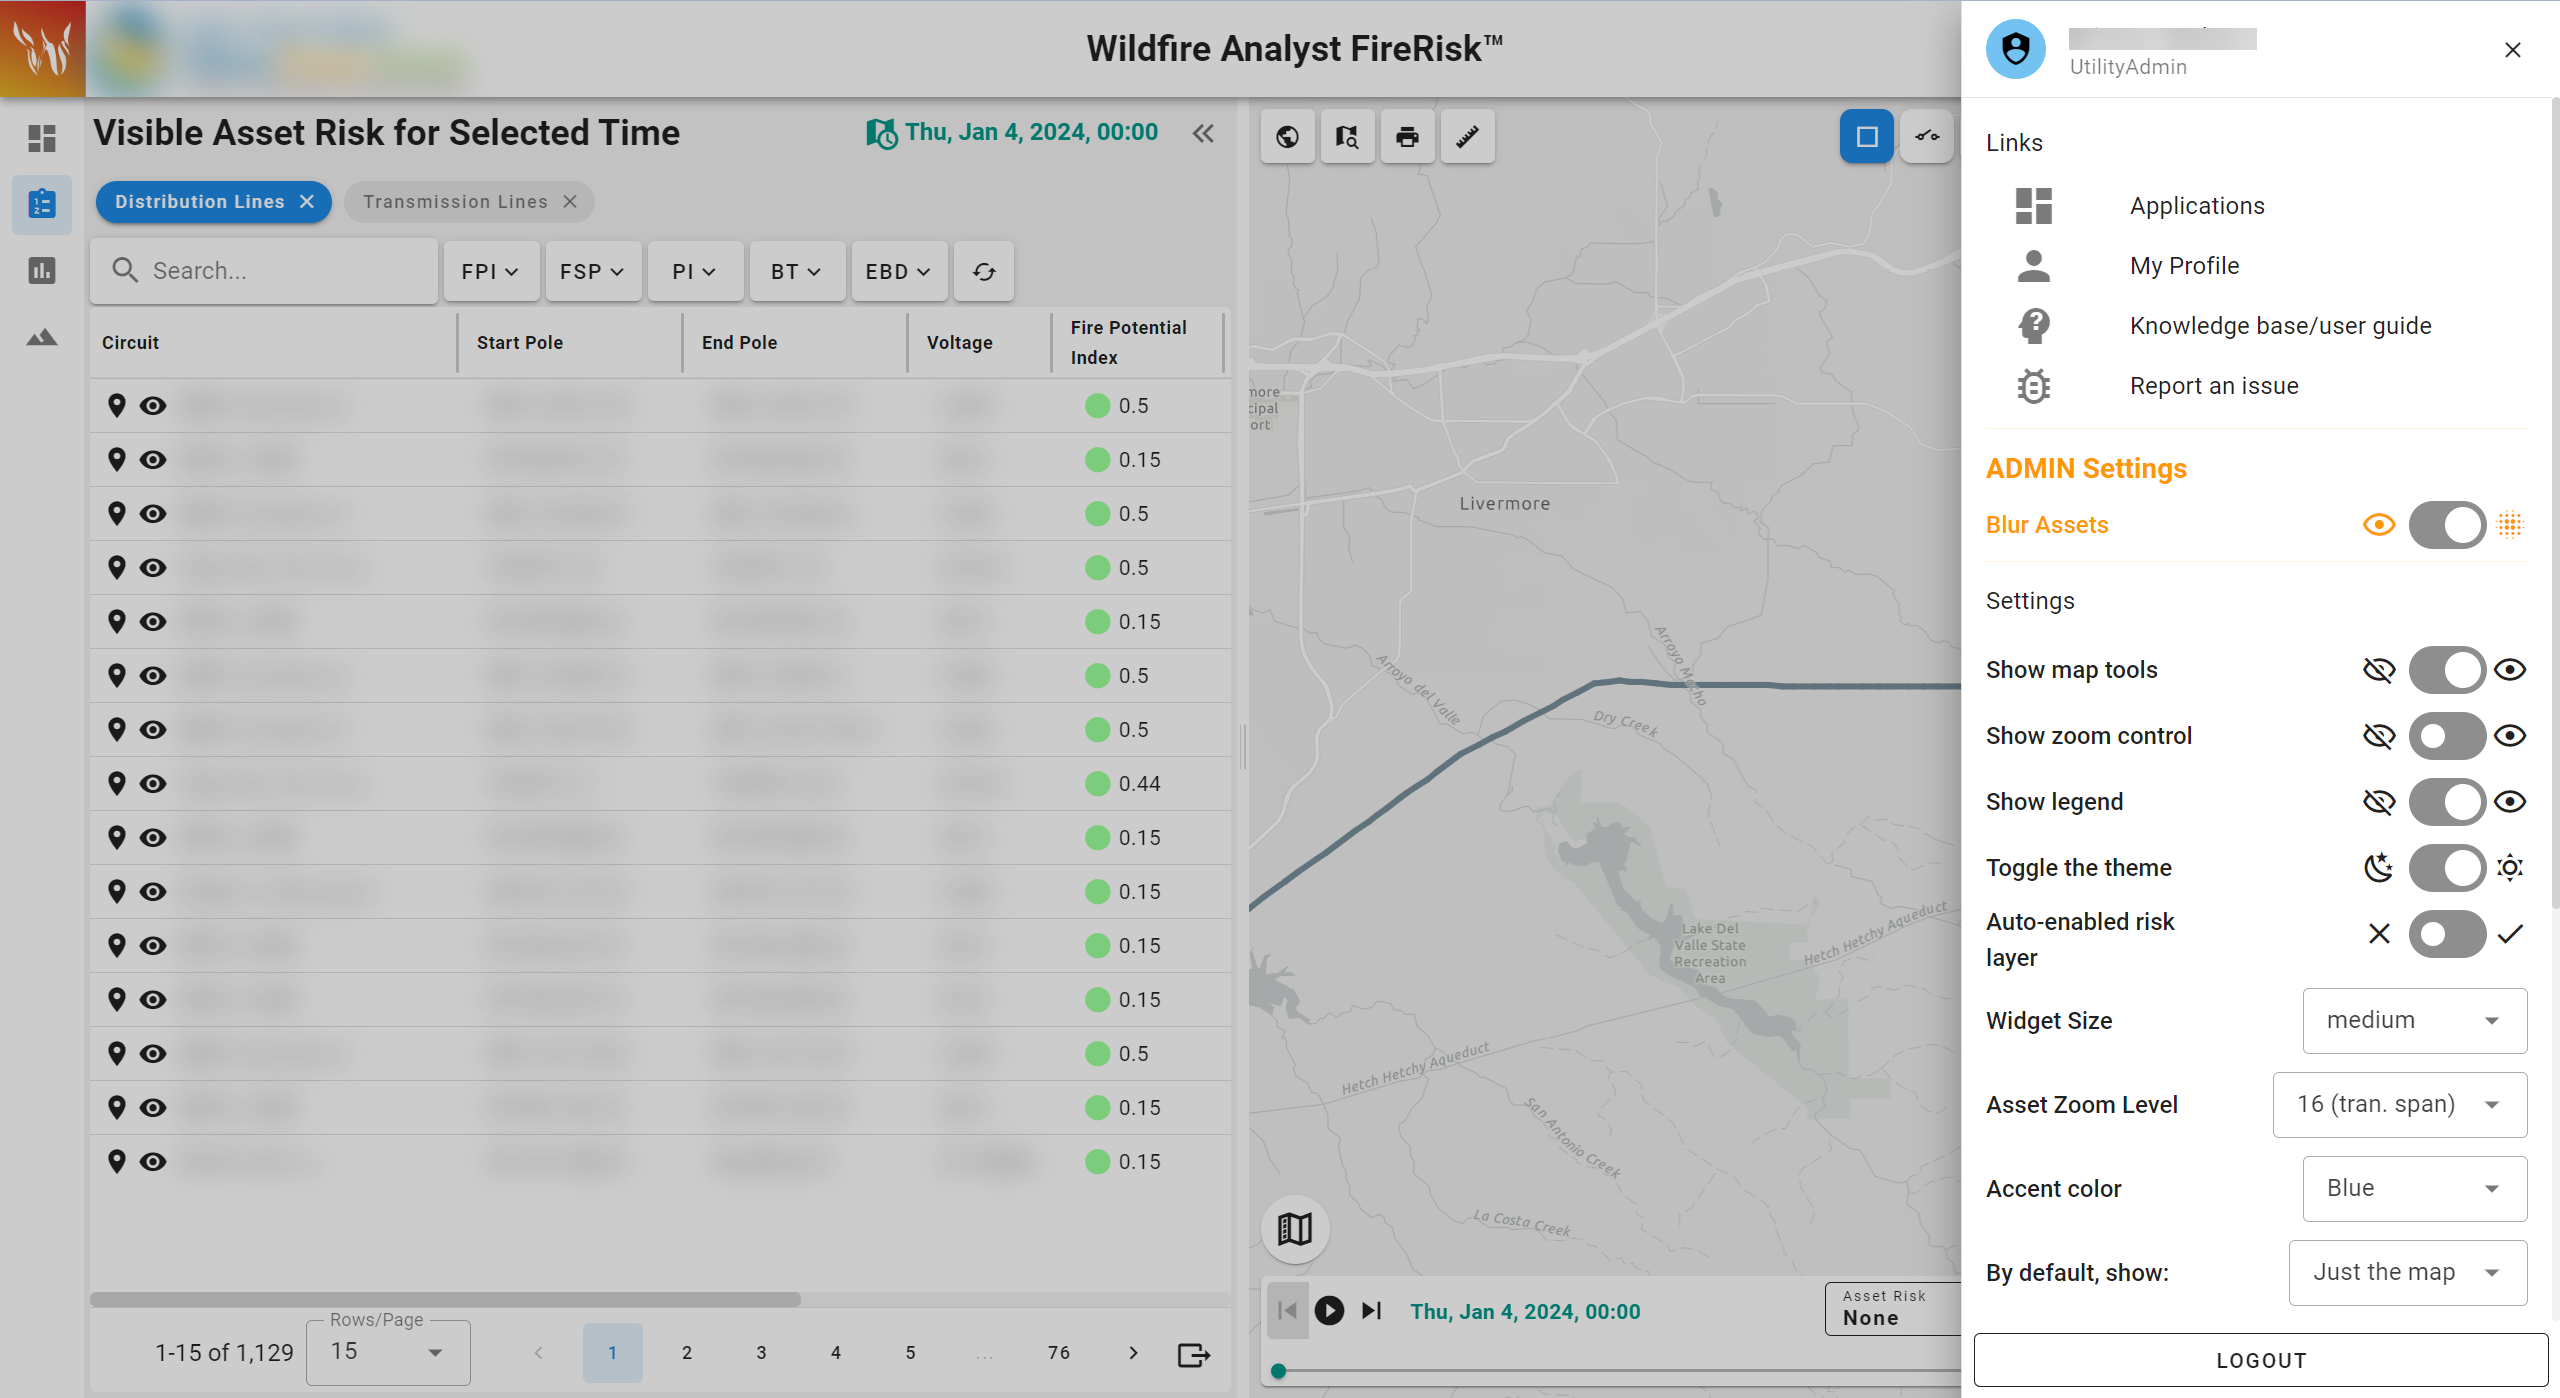
Task: Open the Widget Size dropdown
Action: 2414,1020
